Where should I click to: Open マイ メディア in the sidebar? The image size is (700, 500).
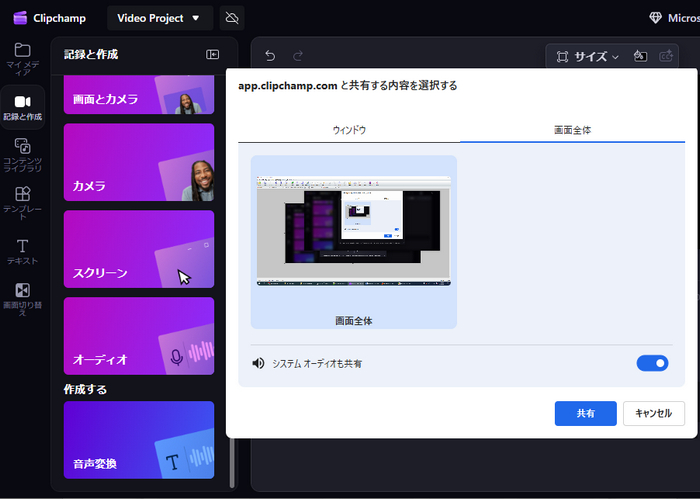pos(22,59)
